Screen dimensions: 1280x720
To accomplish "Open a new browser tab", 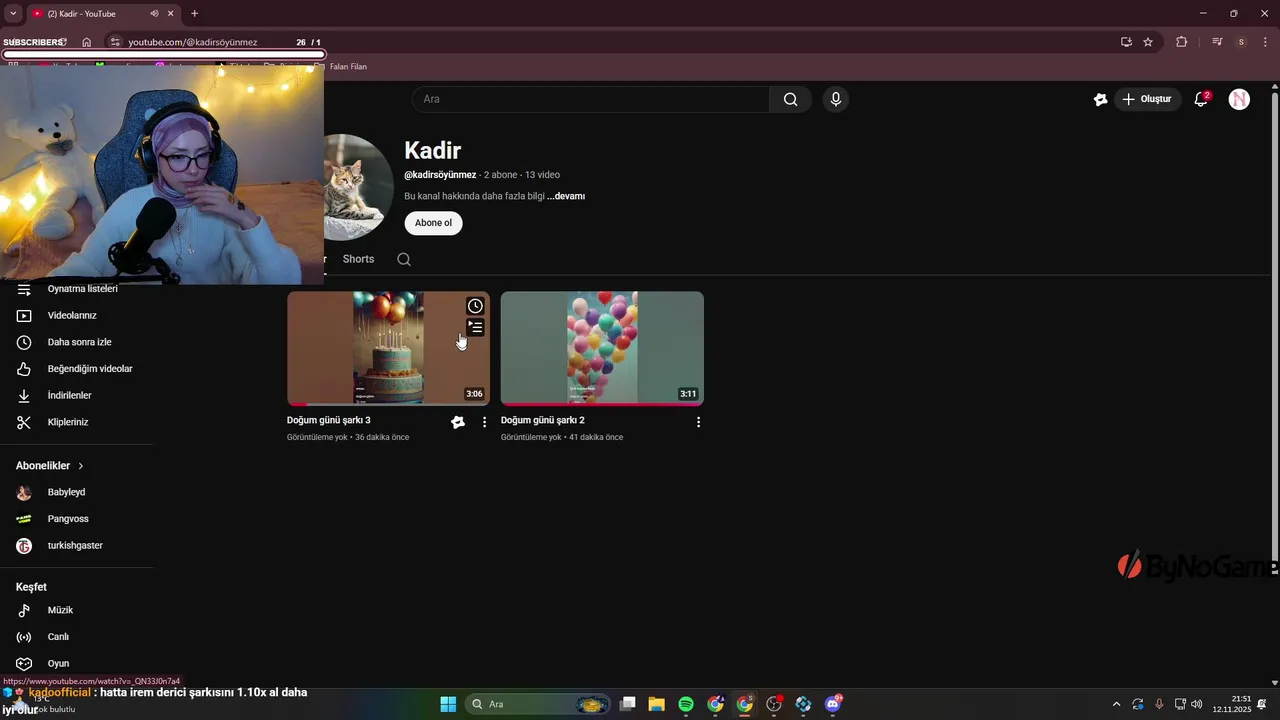I will [194, 13].
